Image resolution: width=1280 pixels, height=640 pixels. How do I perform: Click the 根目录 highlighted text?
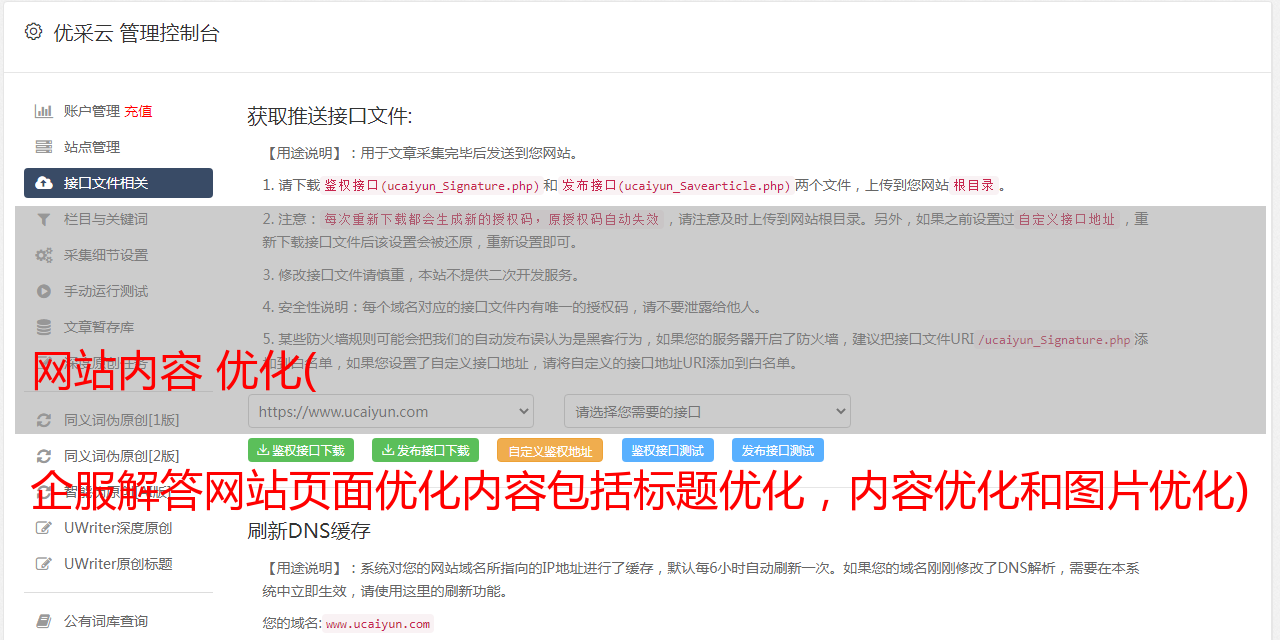click(973, 185)
